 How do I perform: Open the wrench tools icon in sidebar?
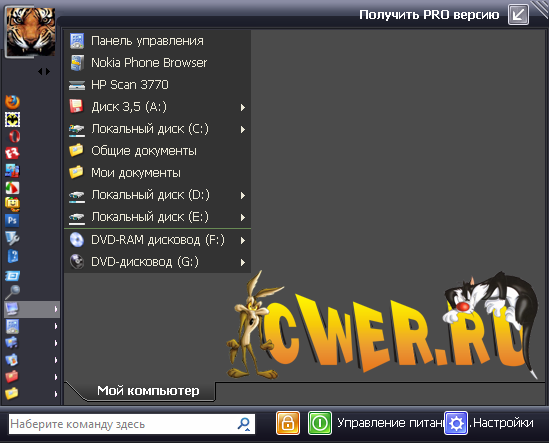click(x=12, y=238)
